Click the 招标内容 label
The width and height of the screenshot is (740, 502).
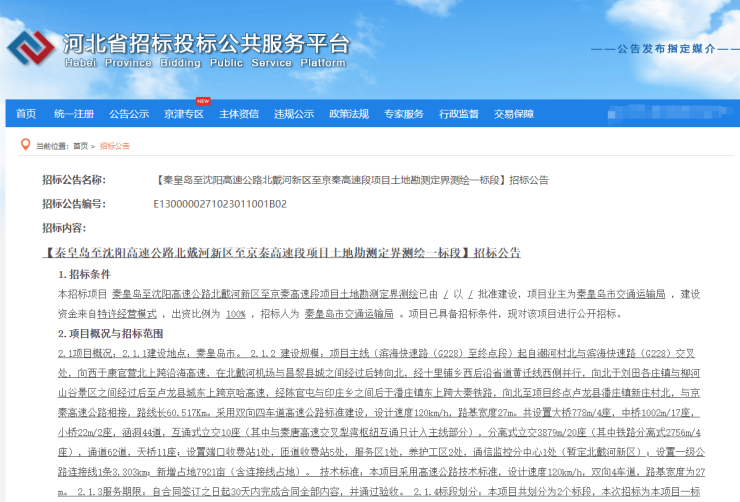[x=64, y=228]
